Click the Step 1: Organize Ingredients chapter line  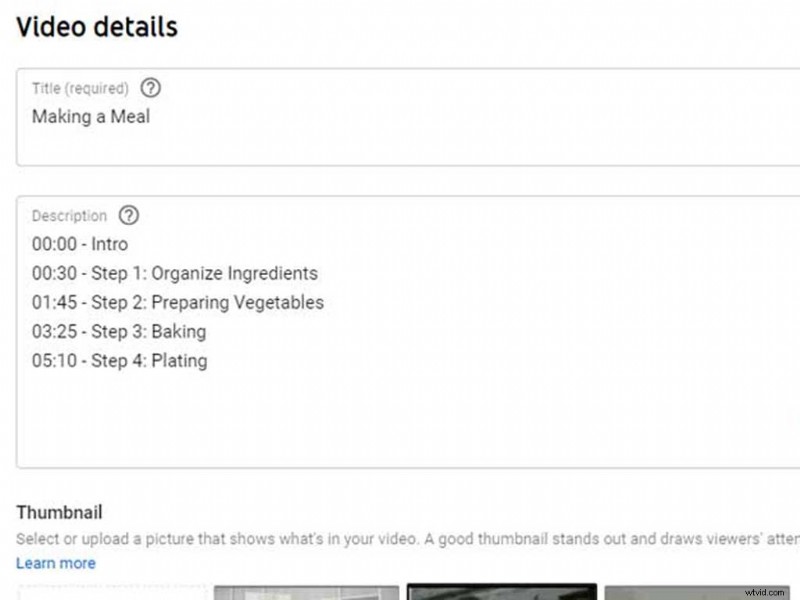(x=175, y=273)
